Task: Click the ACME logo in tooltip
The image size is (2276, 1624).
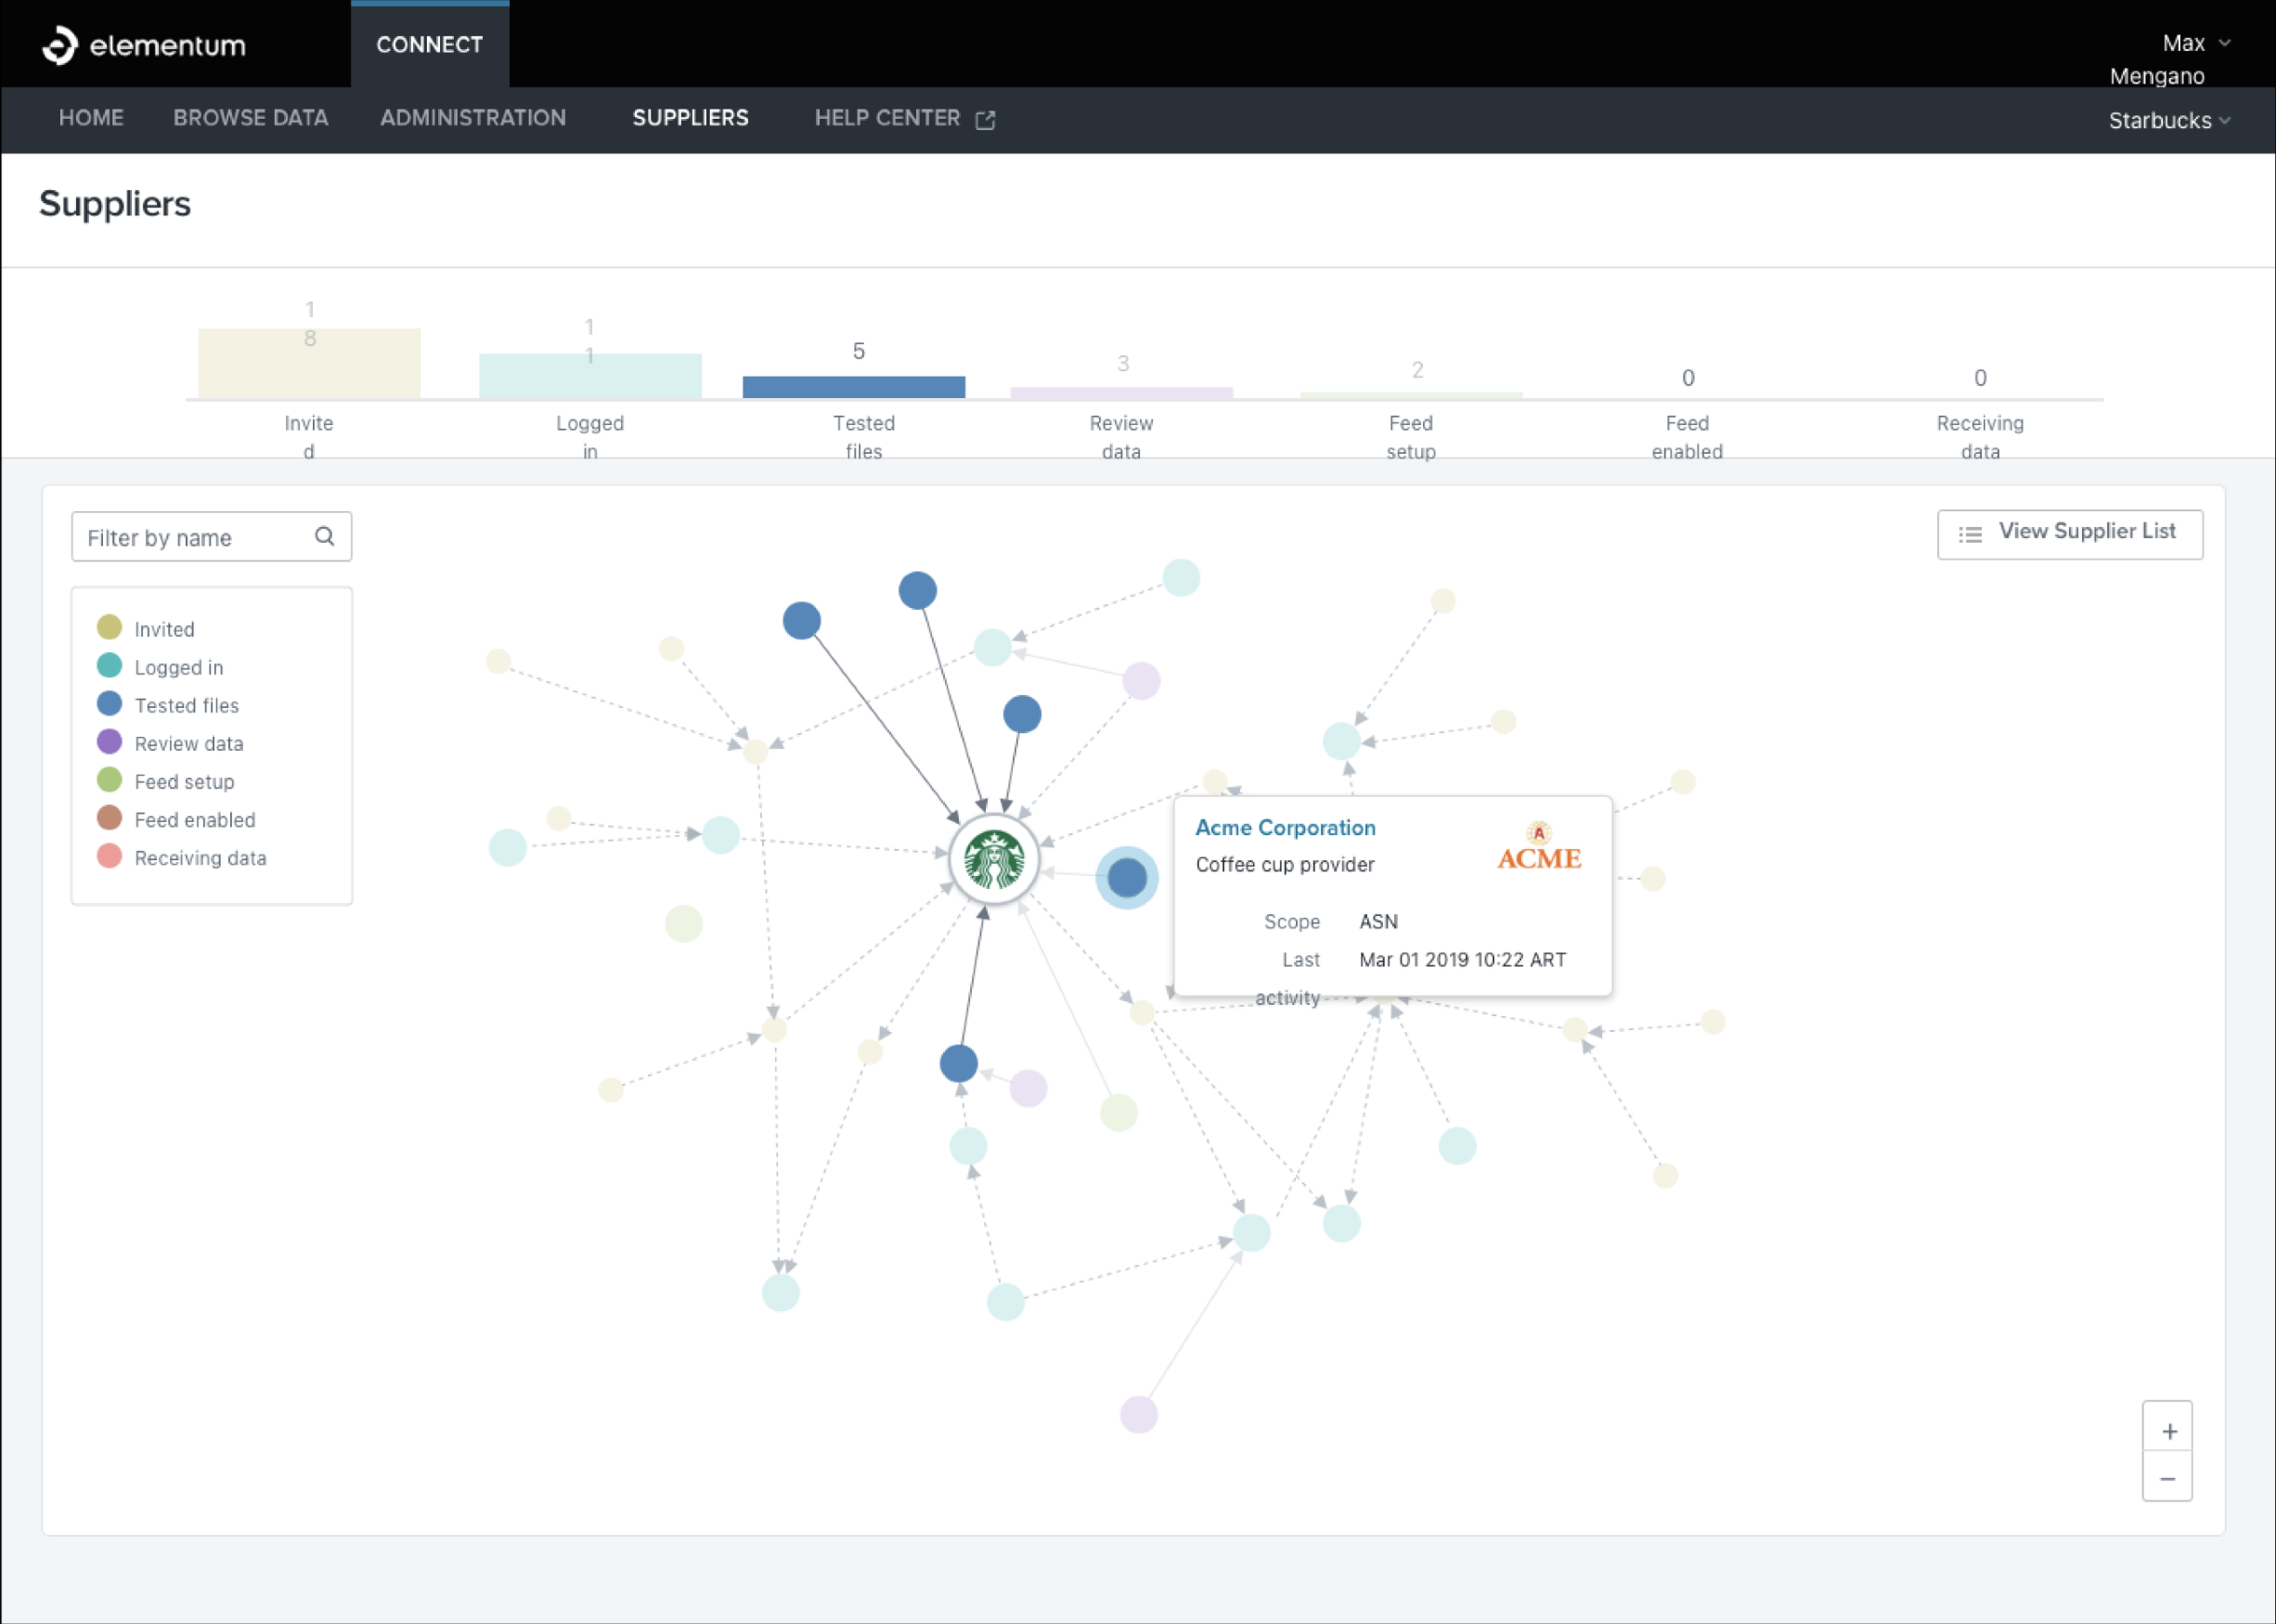Action: pyautogui.click(x=1538, y=848)
